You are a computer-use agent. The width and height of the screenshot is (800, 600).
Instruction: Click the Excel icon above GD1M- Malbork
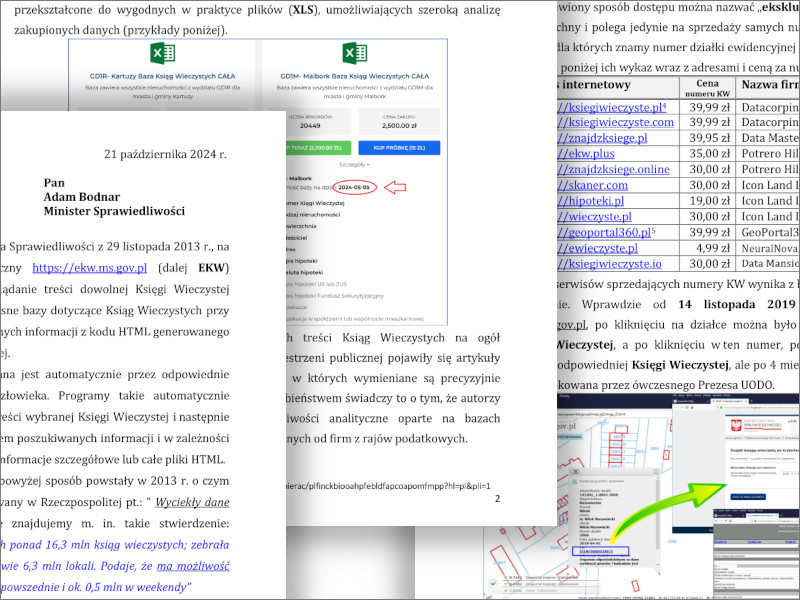coord(355,53)
